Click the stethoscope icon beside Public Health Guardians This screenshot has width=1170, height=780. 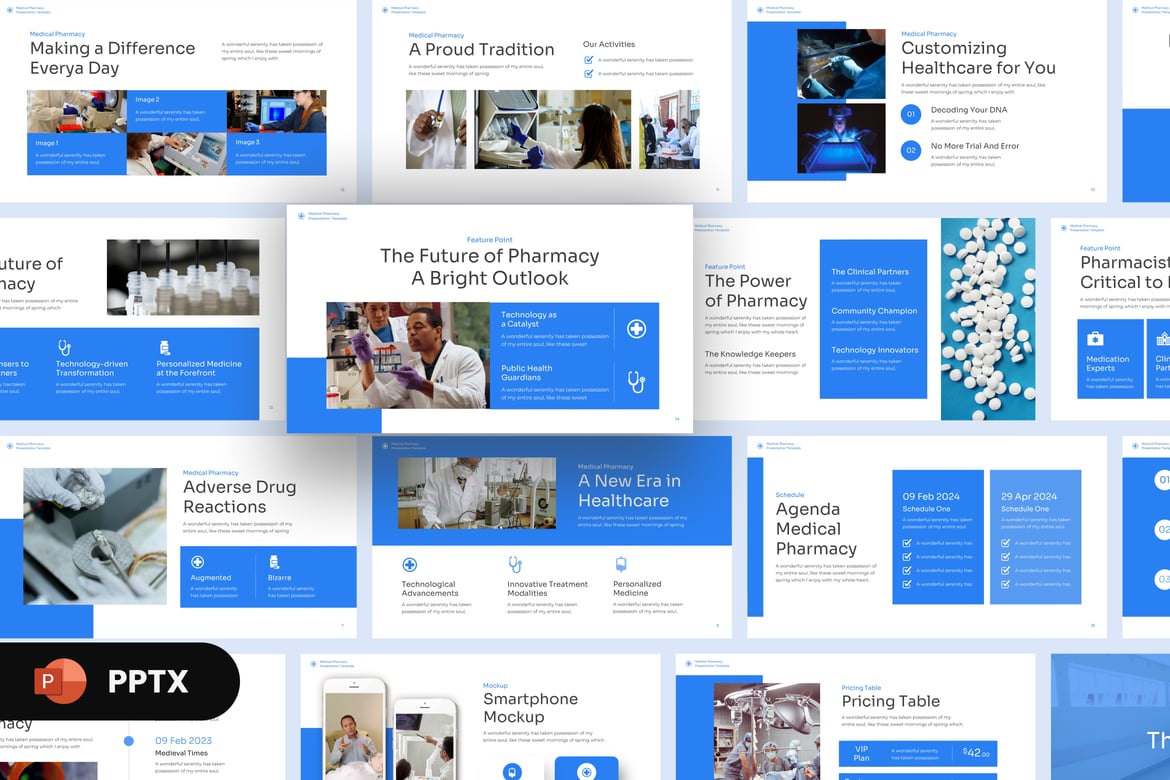(636, 382)
